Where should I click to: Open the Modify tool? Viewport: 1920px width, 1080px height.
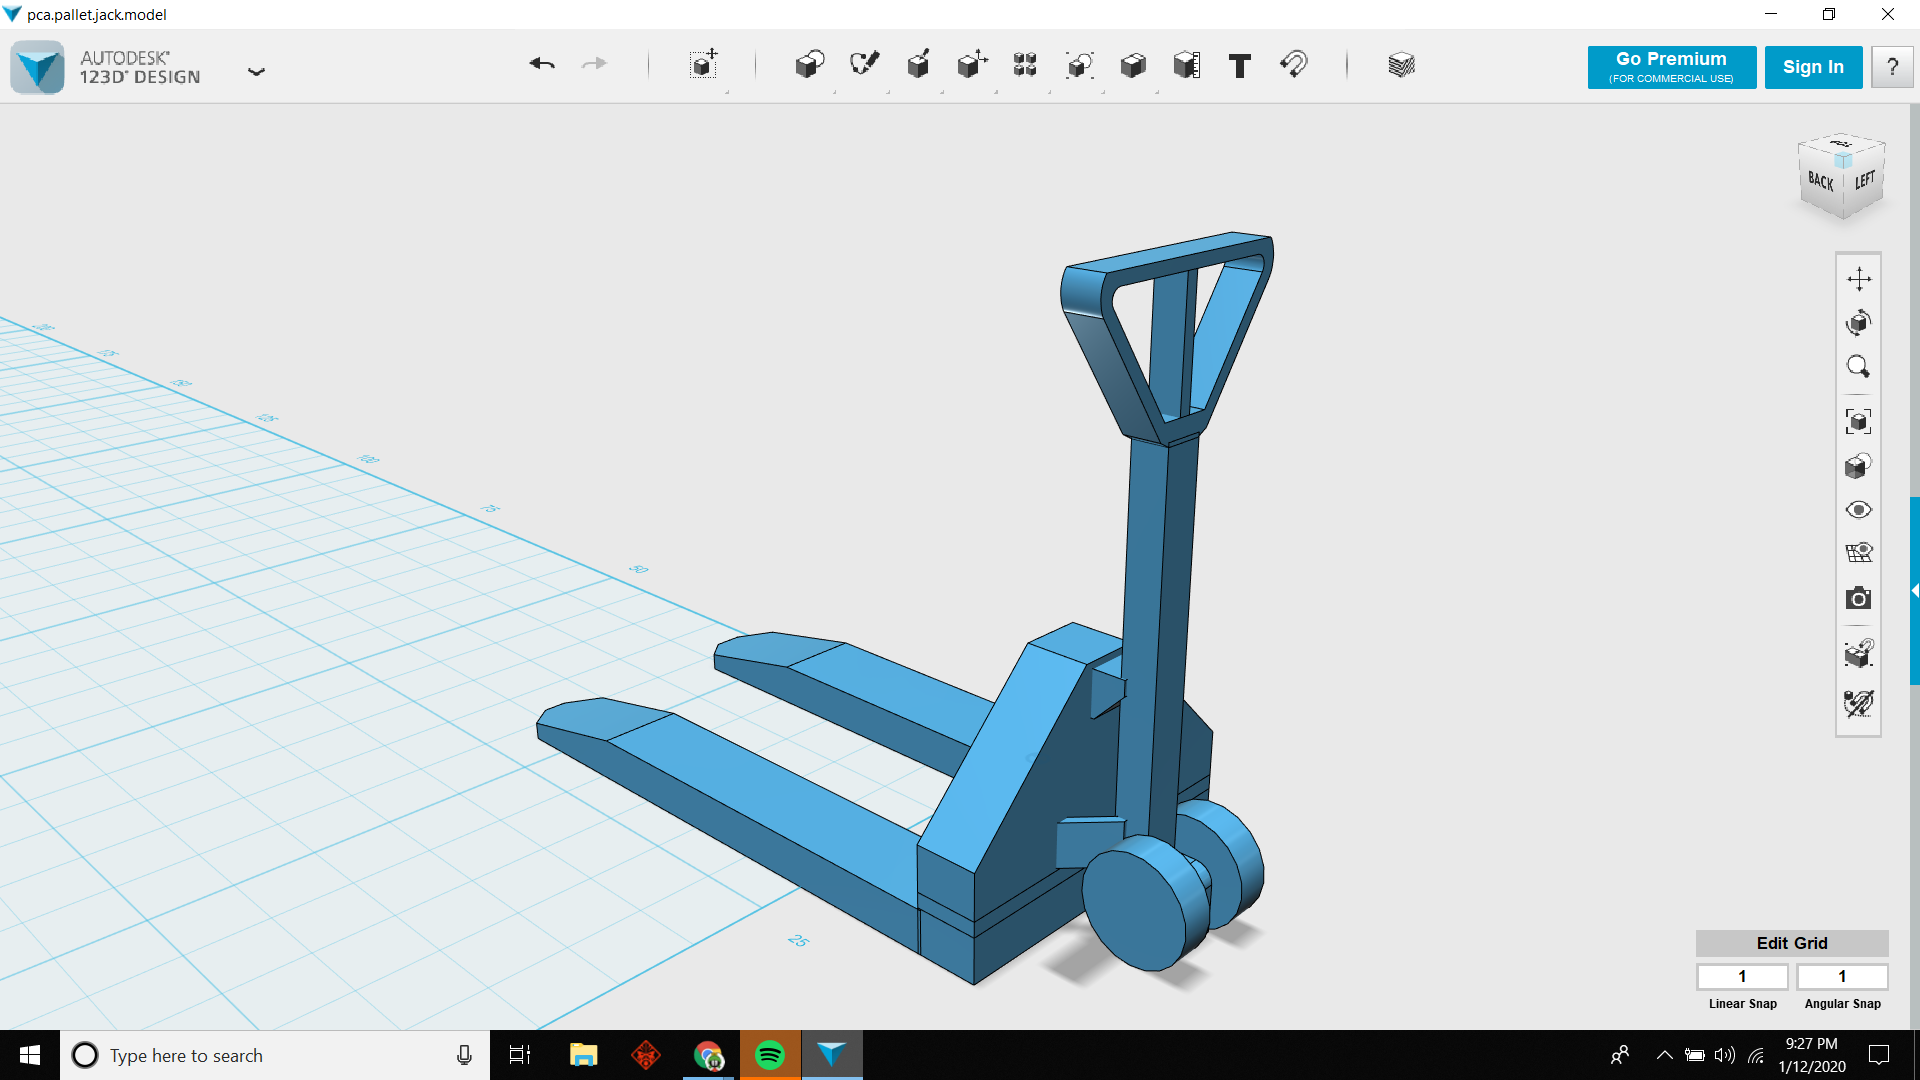click(x=972, y=65)
